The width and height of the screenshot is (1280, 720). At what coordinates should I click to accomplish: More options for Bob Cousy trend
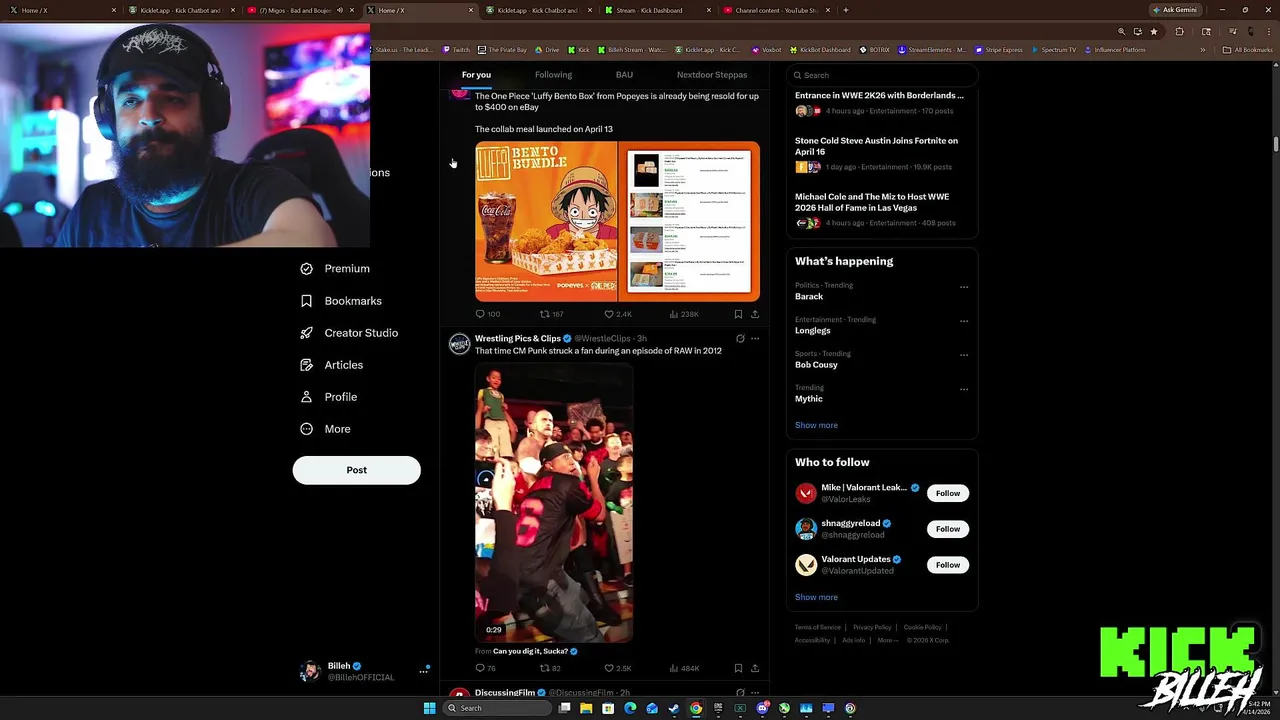[964, 355]
